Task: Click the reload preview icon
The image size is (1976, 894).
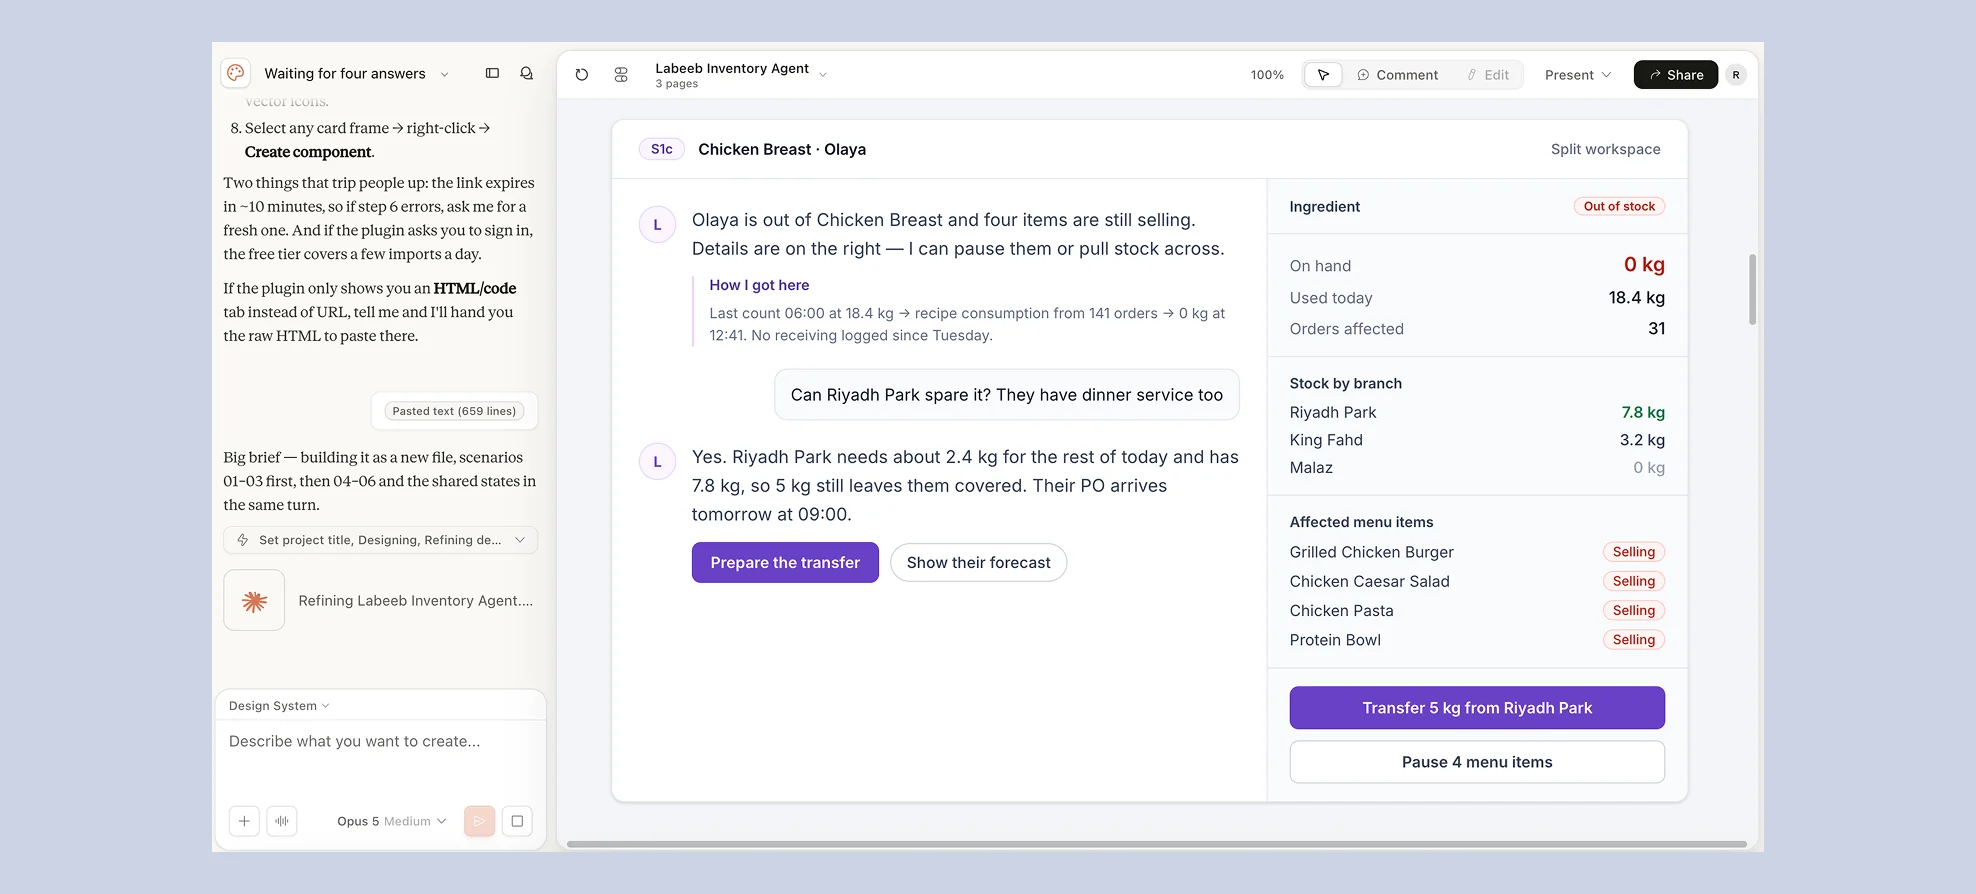Action: [x=582, y=75]
